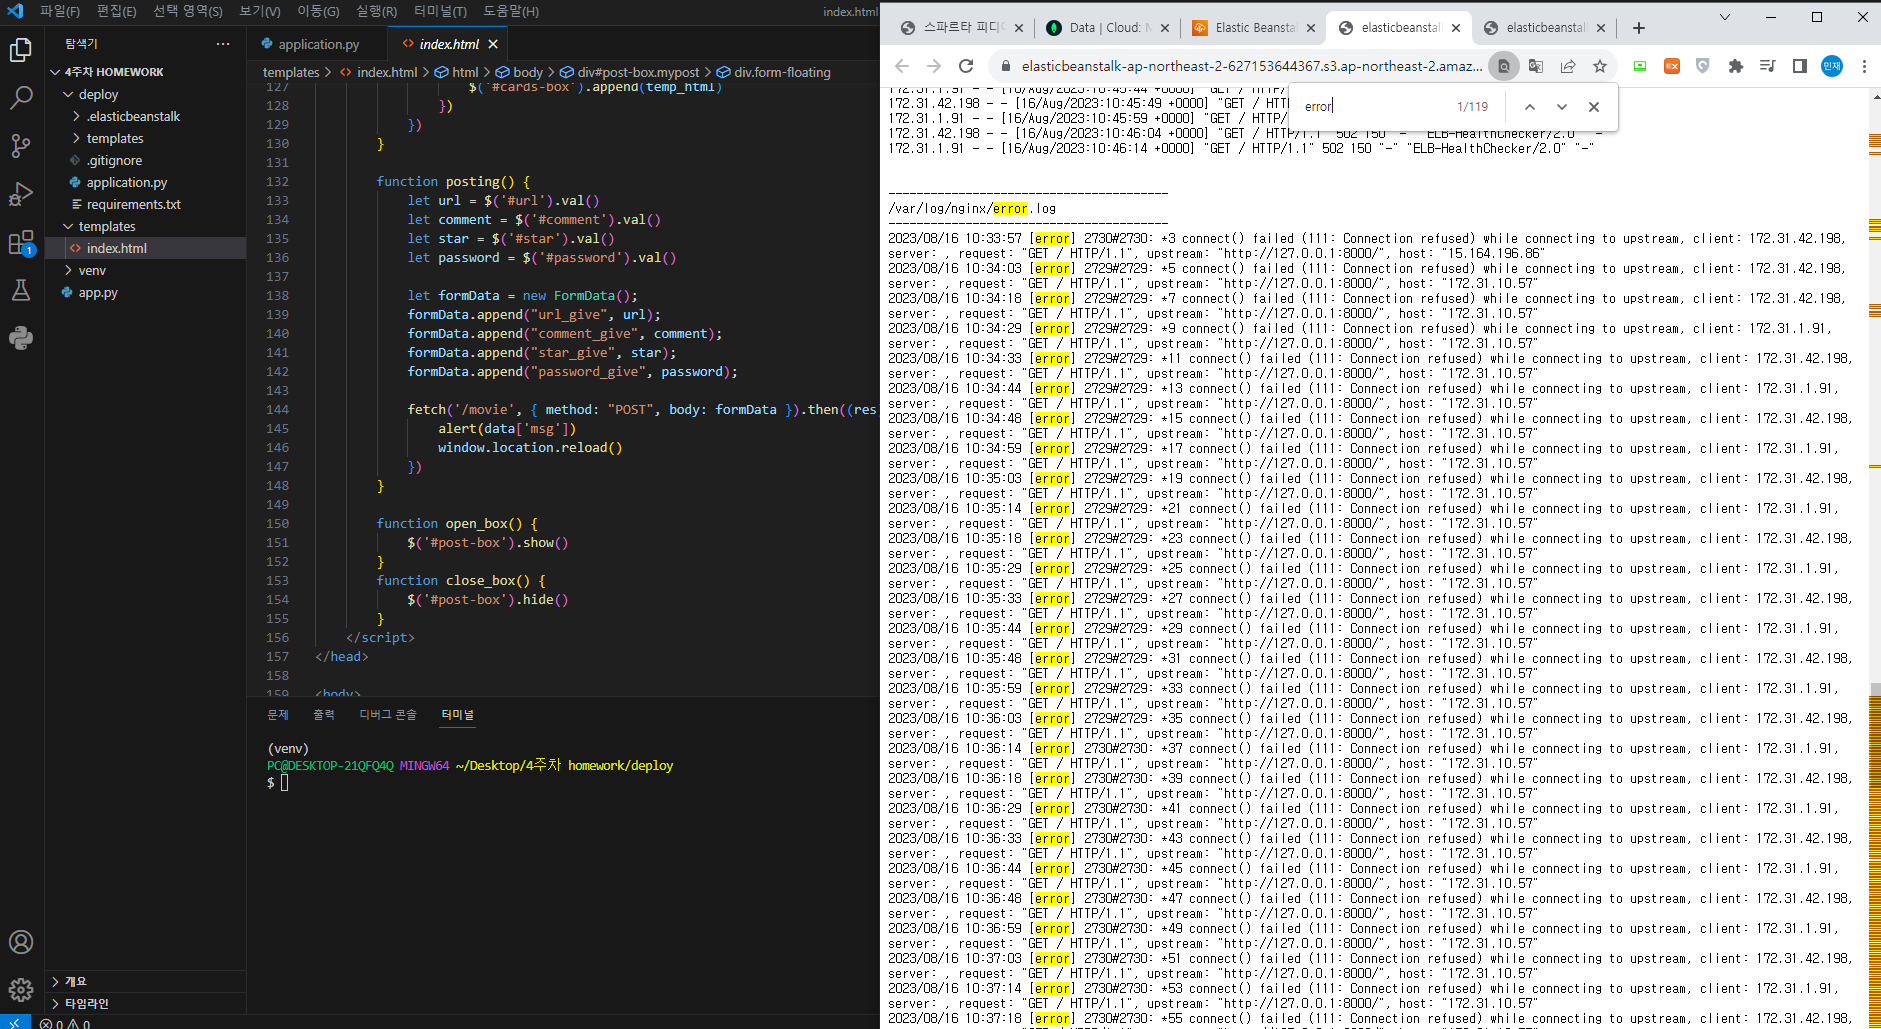1881x1029 pixels.
Task: Click the find-in-page lens icon in address bar
Action: click(1503, 66)
